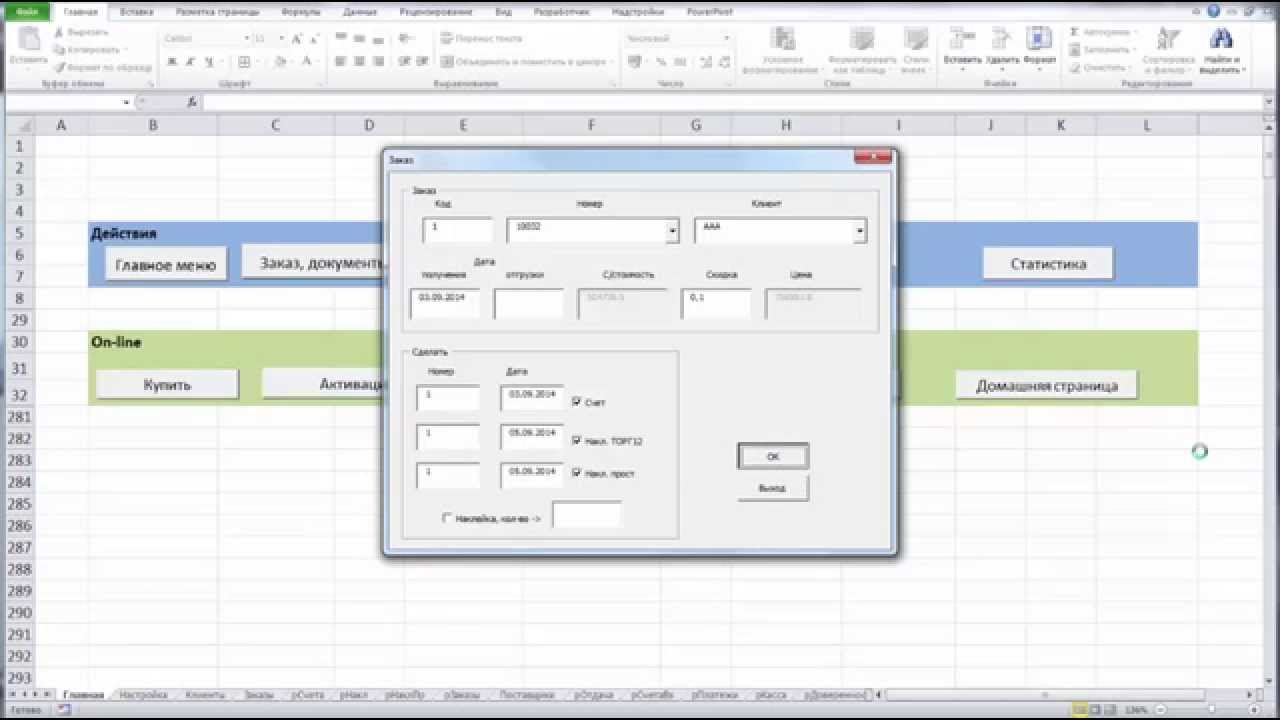This screenshot has height=720, width=1280.
Task: Open Find and Select binoculars icon
Action: 1220,38
